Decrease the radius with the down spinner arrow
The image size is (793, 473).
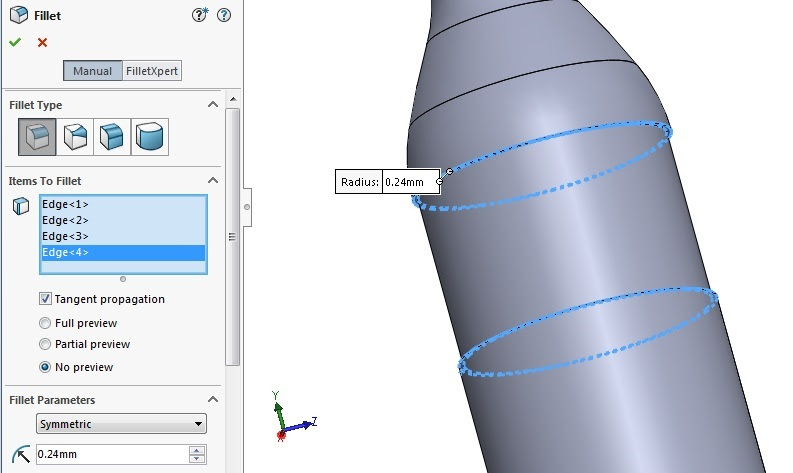[197, 459]
